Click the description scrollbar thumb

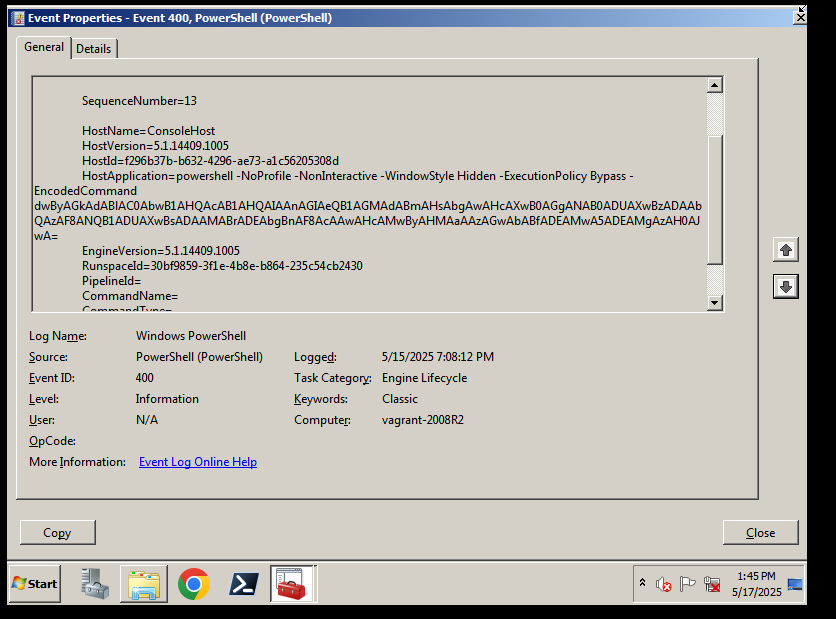click(x=714, y=199)
